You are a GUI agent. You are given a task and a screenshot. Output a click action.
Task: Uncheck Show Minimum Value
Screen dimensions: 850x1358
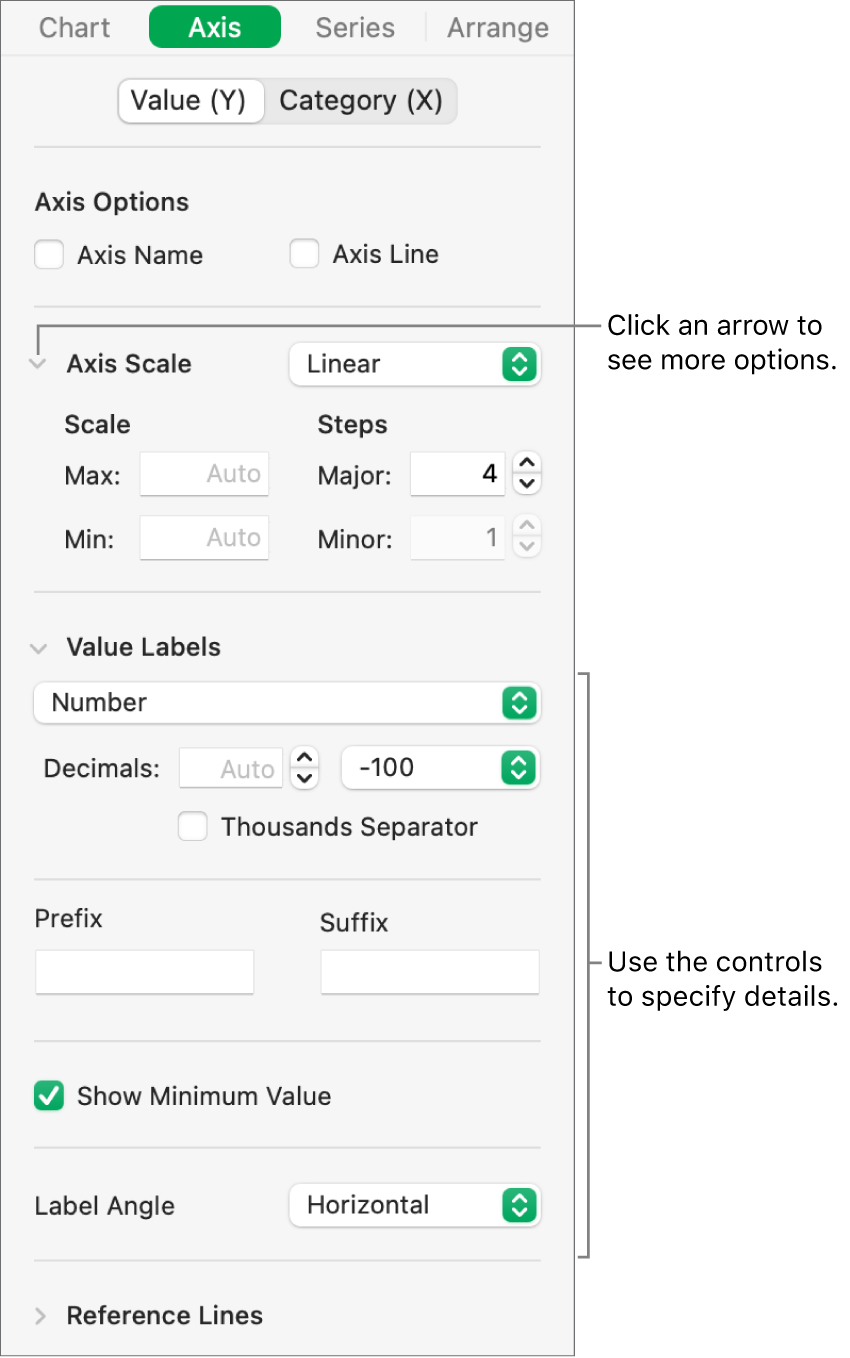point(49,1096)
